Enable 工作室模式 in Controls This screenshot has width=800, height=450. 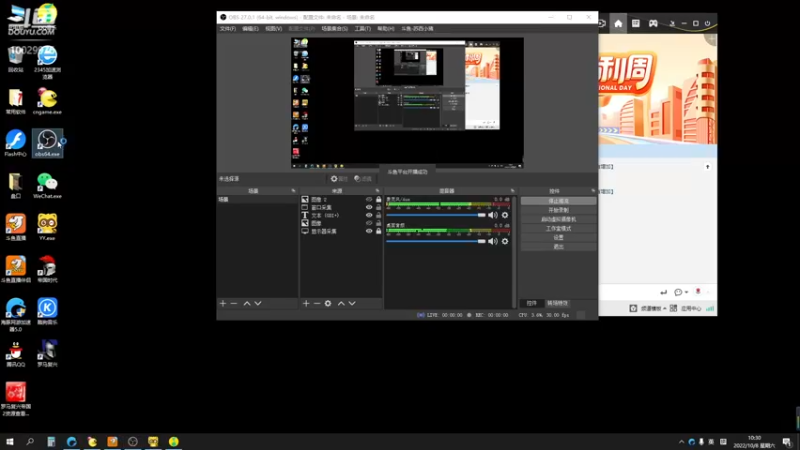(x=559, y=229)
